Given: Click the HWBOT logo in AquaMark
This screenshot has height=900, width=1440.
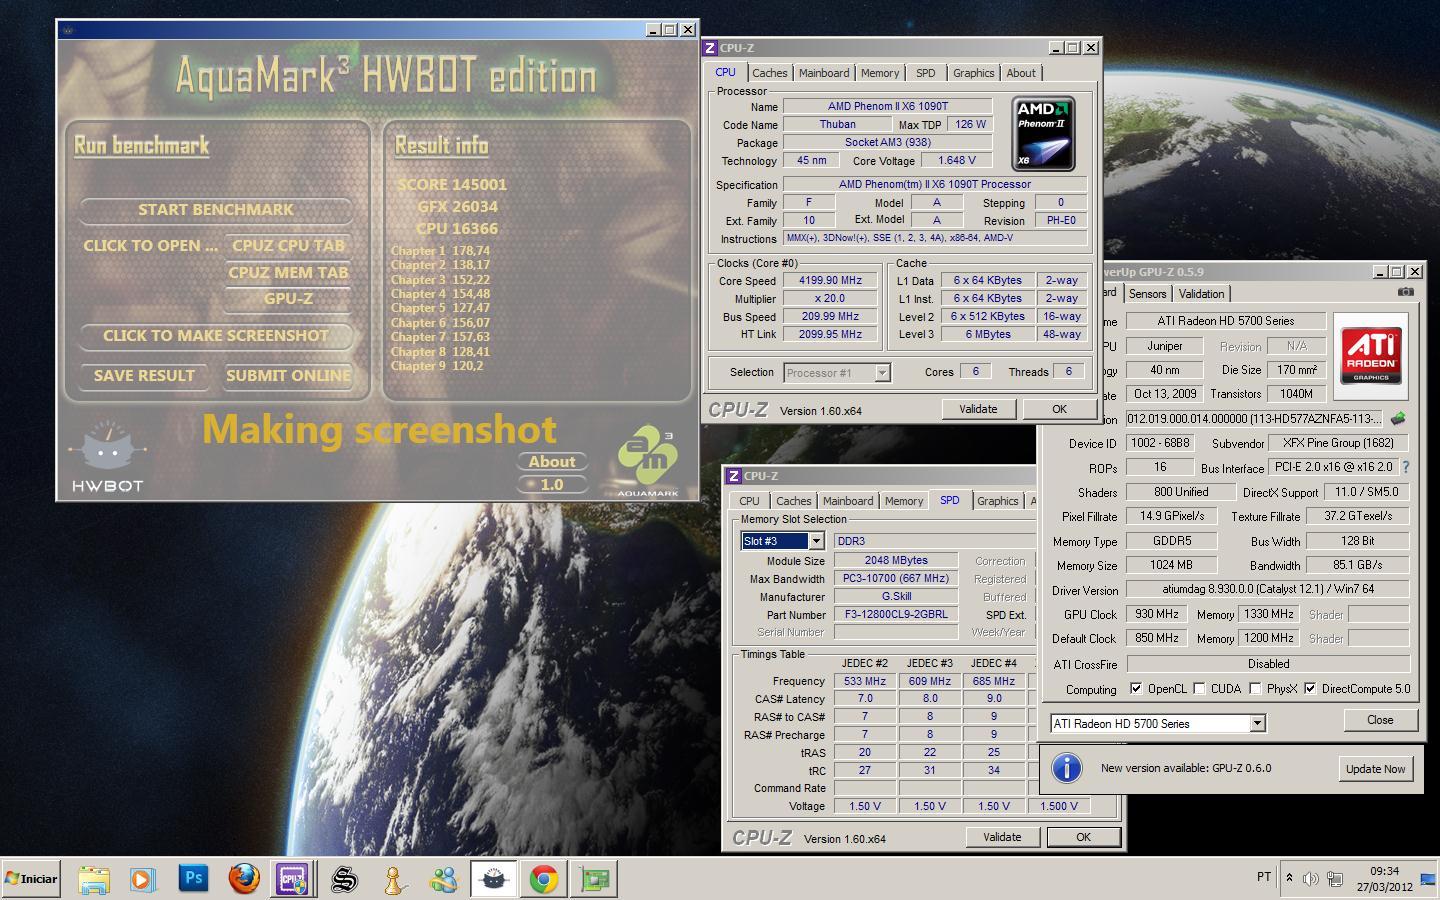Looking at the screenshot, I should pyautogui.click(x=108, y=458).
